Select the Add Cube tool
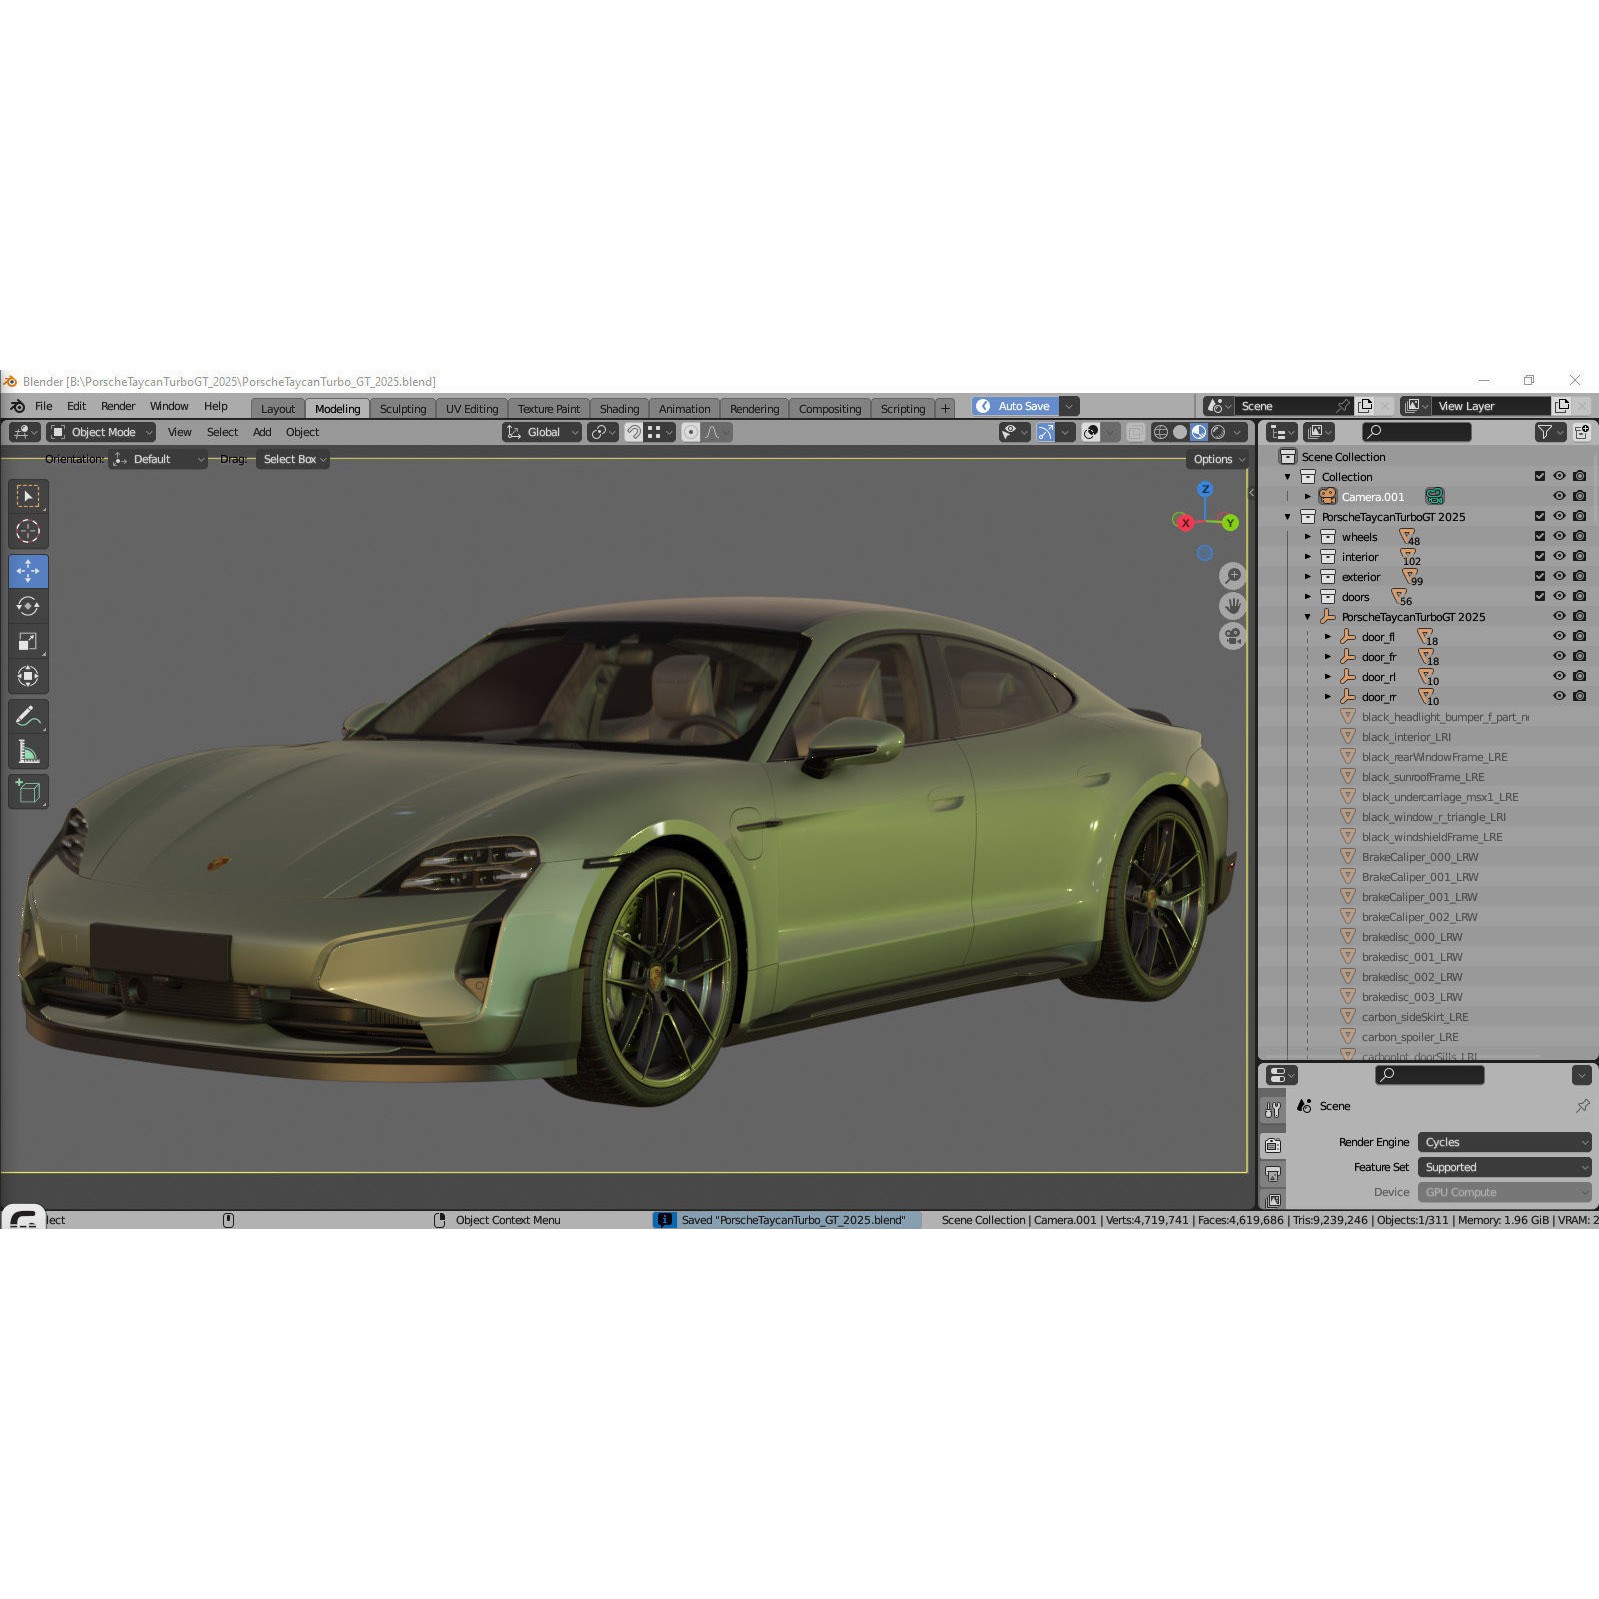This screenshot has width=1599, height=1599. [x=28, y=792]
